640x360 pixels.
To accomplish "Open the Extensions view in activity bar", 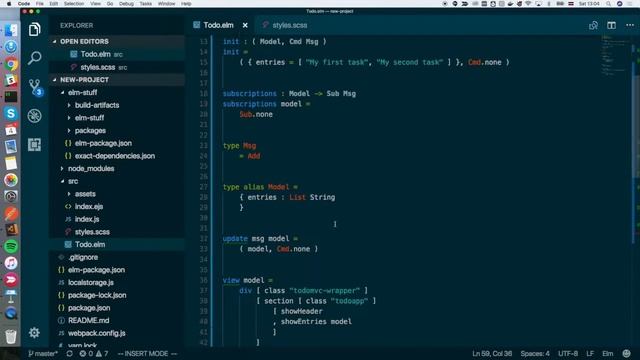I will click(x=35, y=144).
